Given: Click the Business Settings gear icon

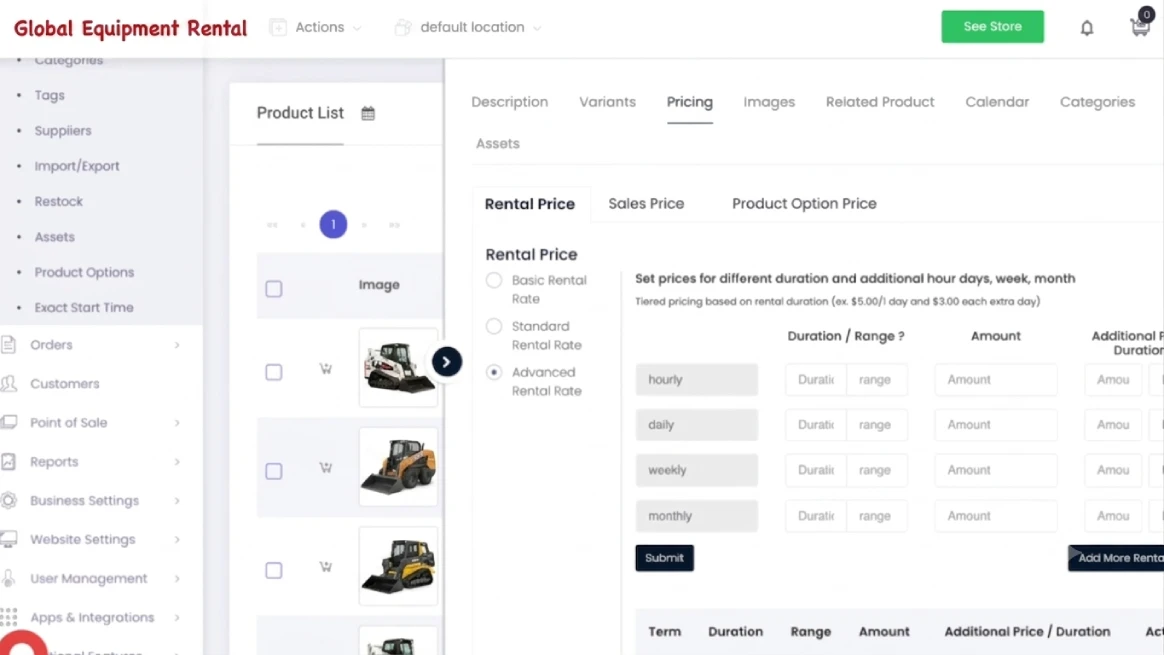Looking at the screenshot, I should pyautogui.click(x=8, y=501).
